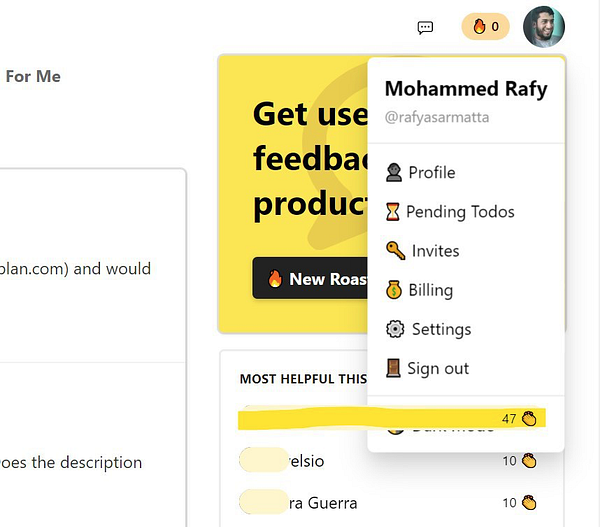
Task: Switch to the For Me tab
Action: [x=33, y=77]
